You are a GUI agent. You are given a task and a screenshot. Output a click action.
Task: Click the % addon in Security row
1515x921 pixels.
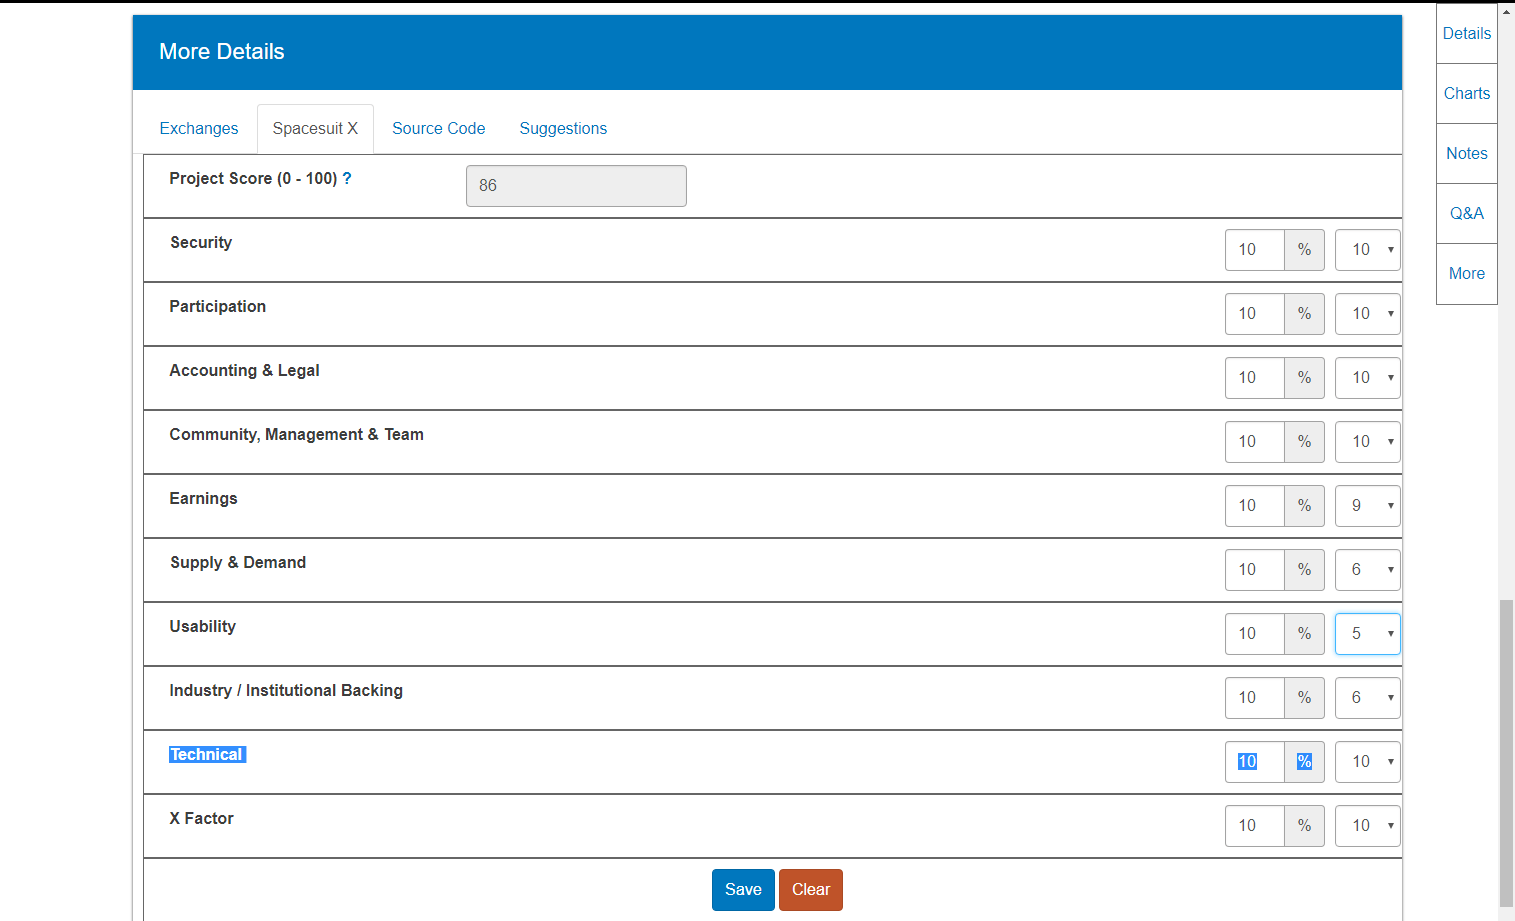pyautogui.click(x=1304, y=250)
